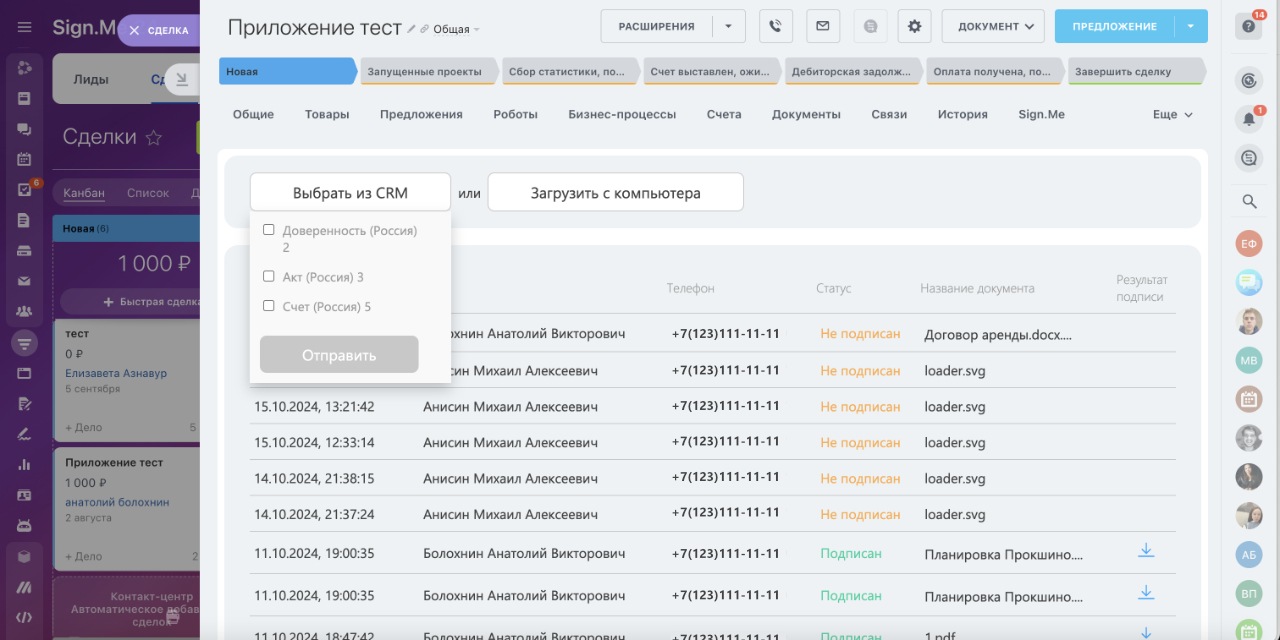Check the Доверенность (Россия) checkbox
The height and width of the screenshot is (640, 1280).
[x=268, y=230]
